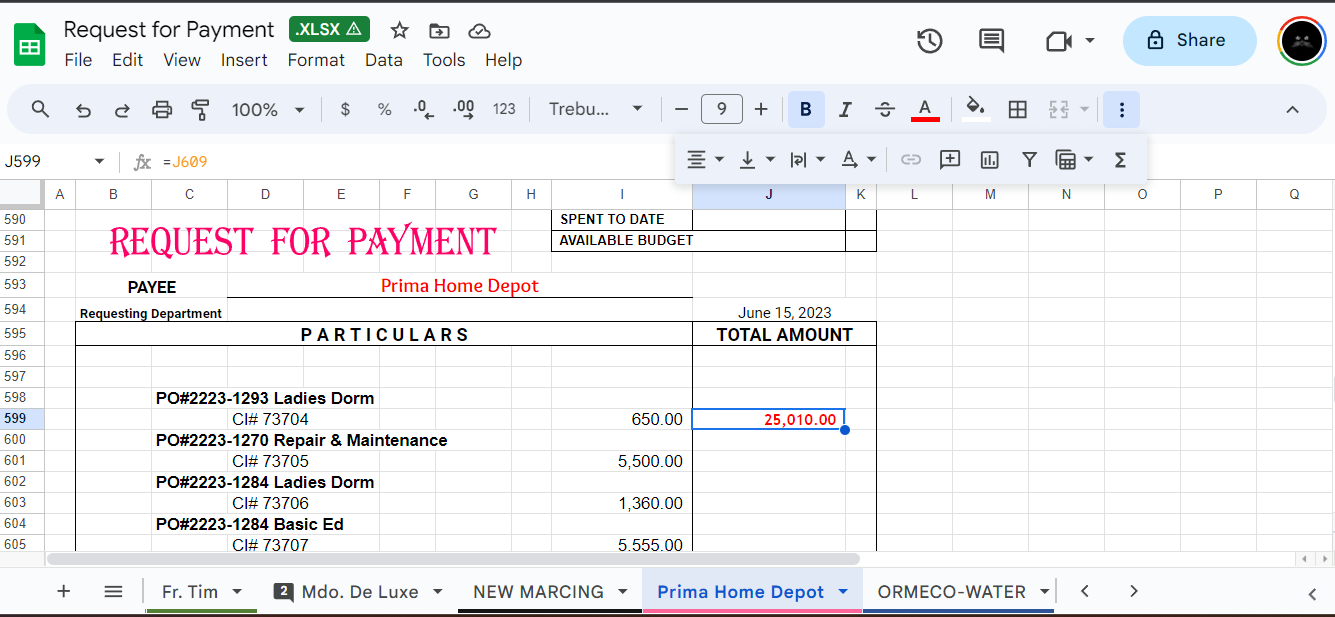Increase font size plus button
The width and height of the screenshot is (1335, 617).
[761, 110]
